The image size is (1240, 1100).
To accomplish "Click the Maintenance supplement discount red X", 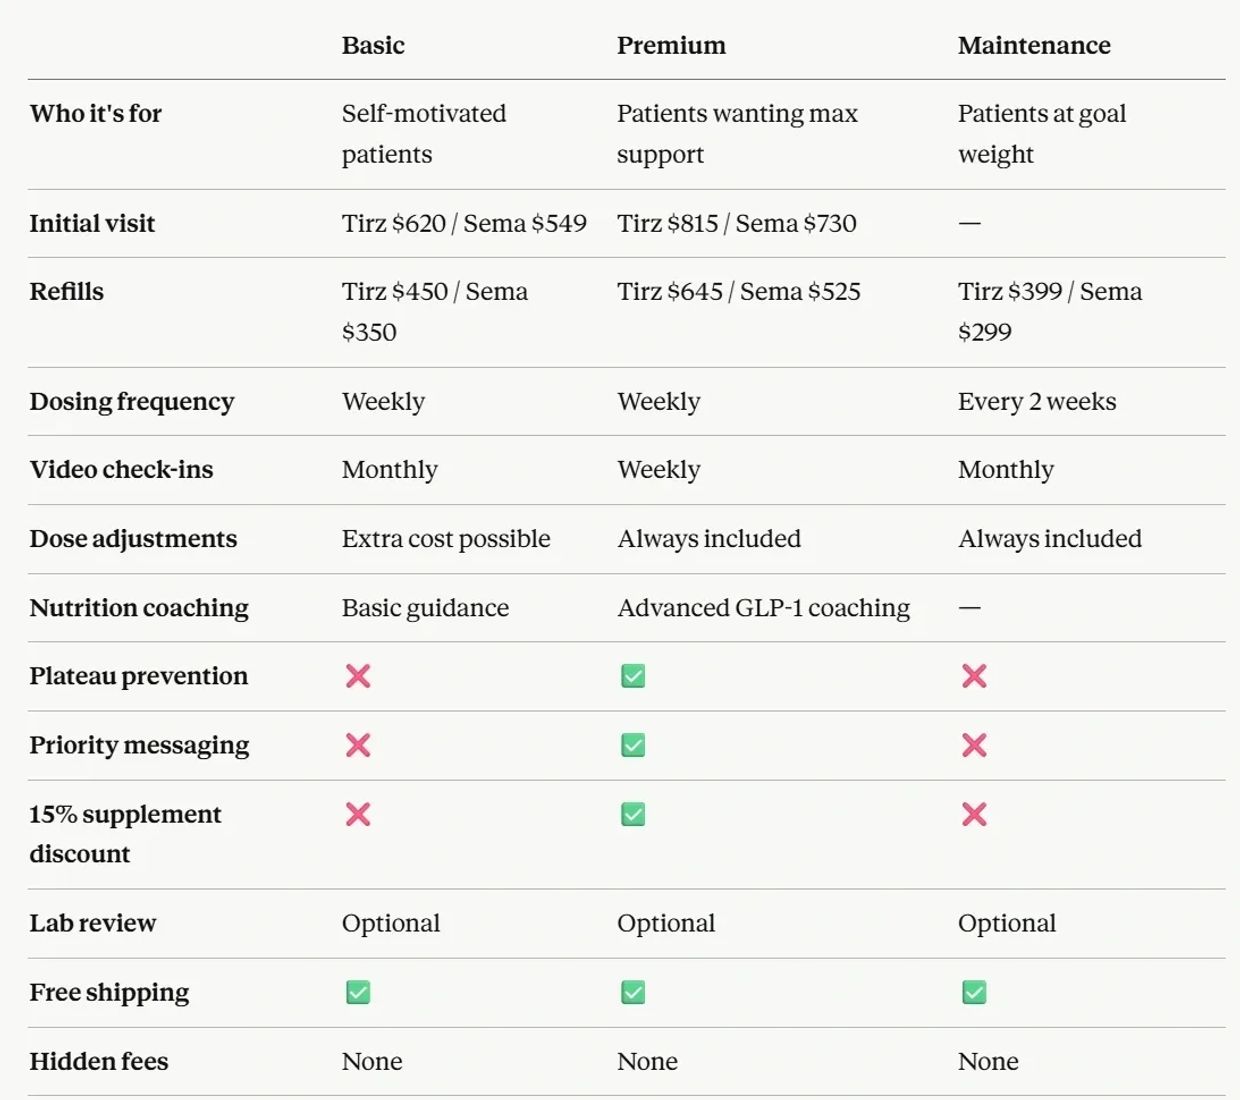I will tap(974, 814).
